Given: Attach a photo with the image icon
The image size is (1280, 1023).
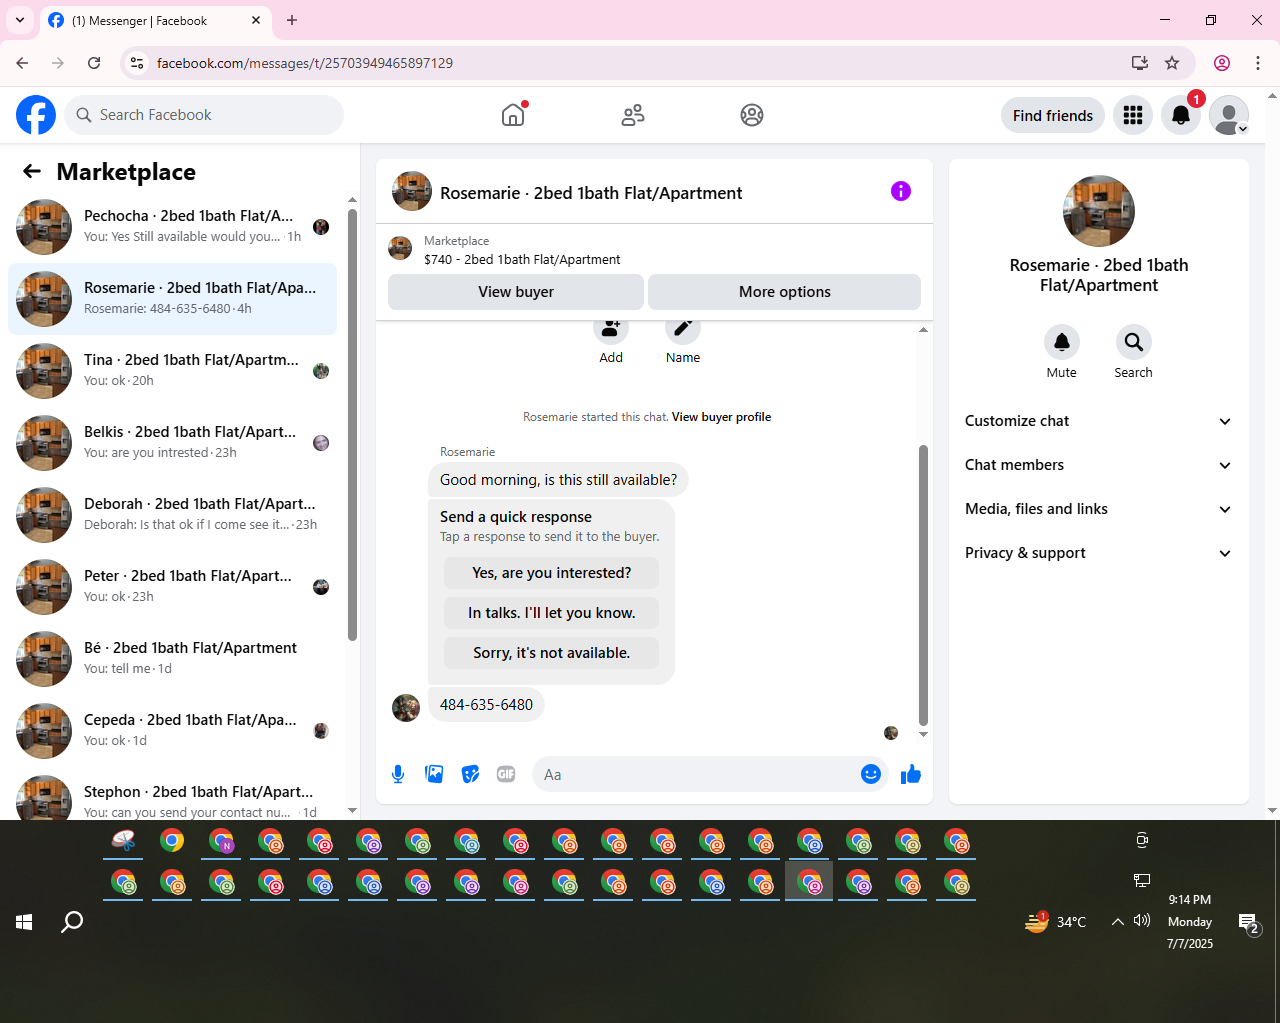Looking at the screenshot, I should coord(434,774).
